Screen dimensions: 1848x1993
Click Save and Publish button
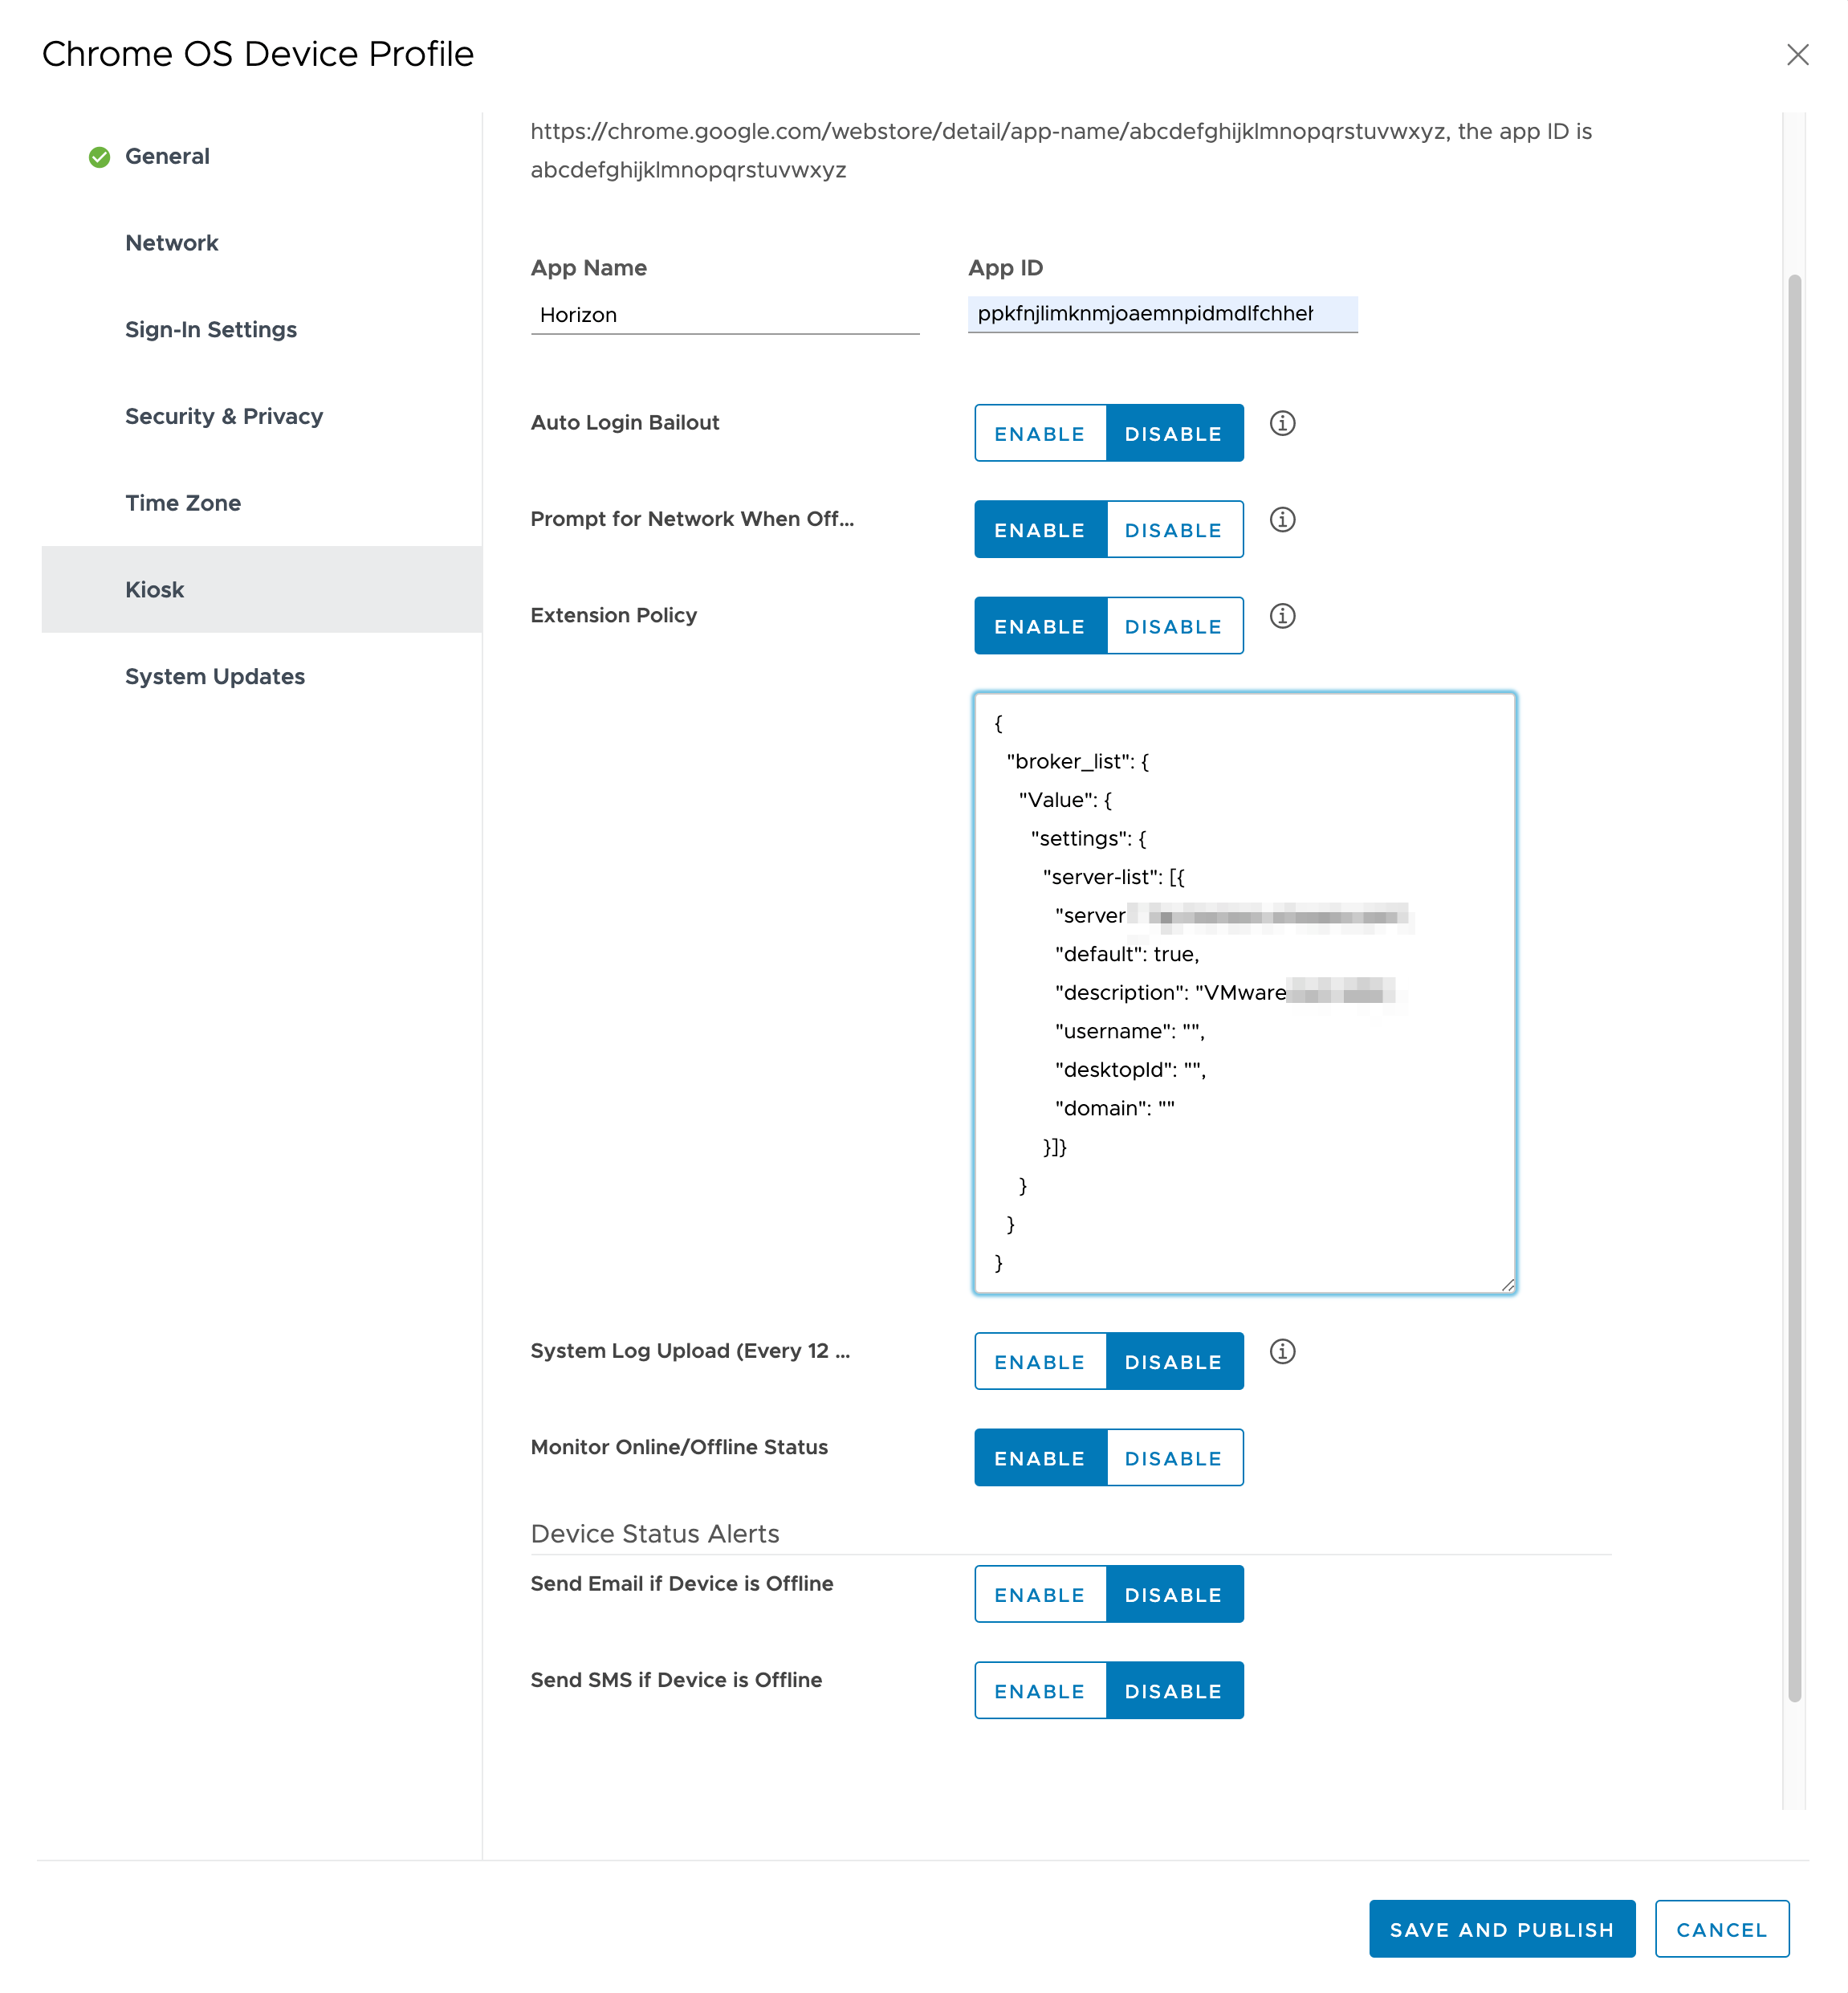point(1502,1929)
